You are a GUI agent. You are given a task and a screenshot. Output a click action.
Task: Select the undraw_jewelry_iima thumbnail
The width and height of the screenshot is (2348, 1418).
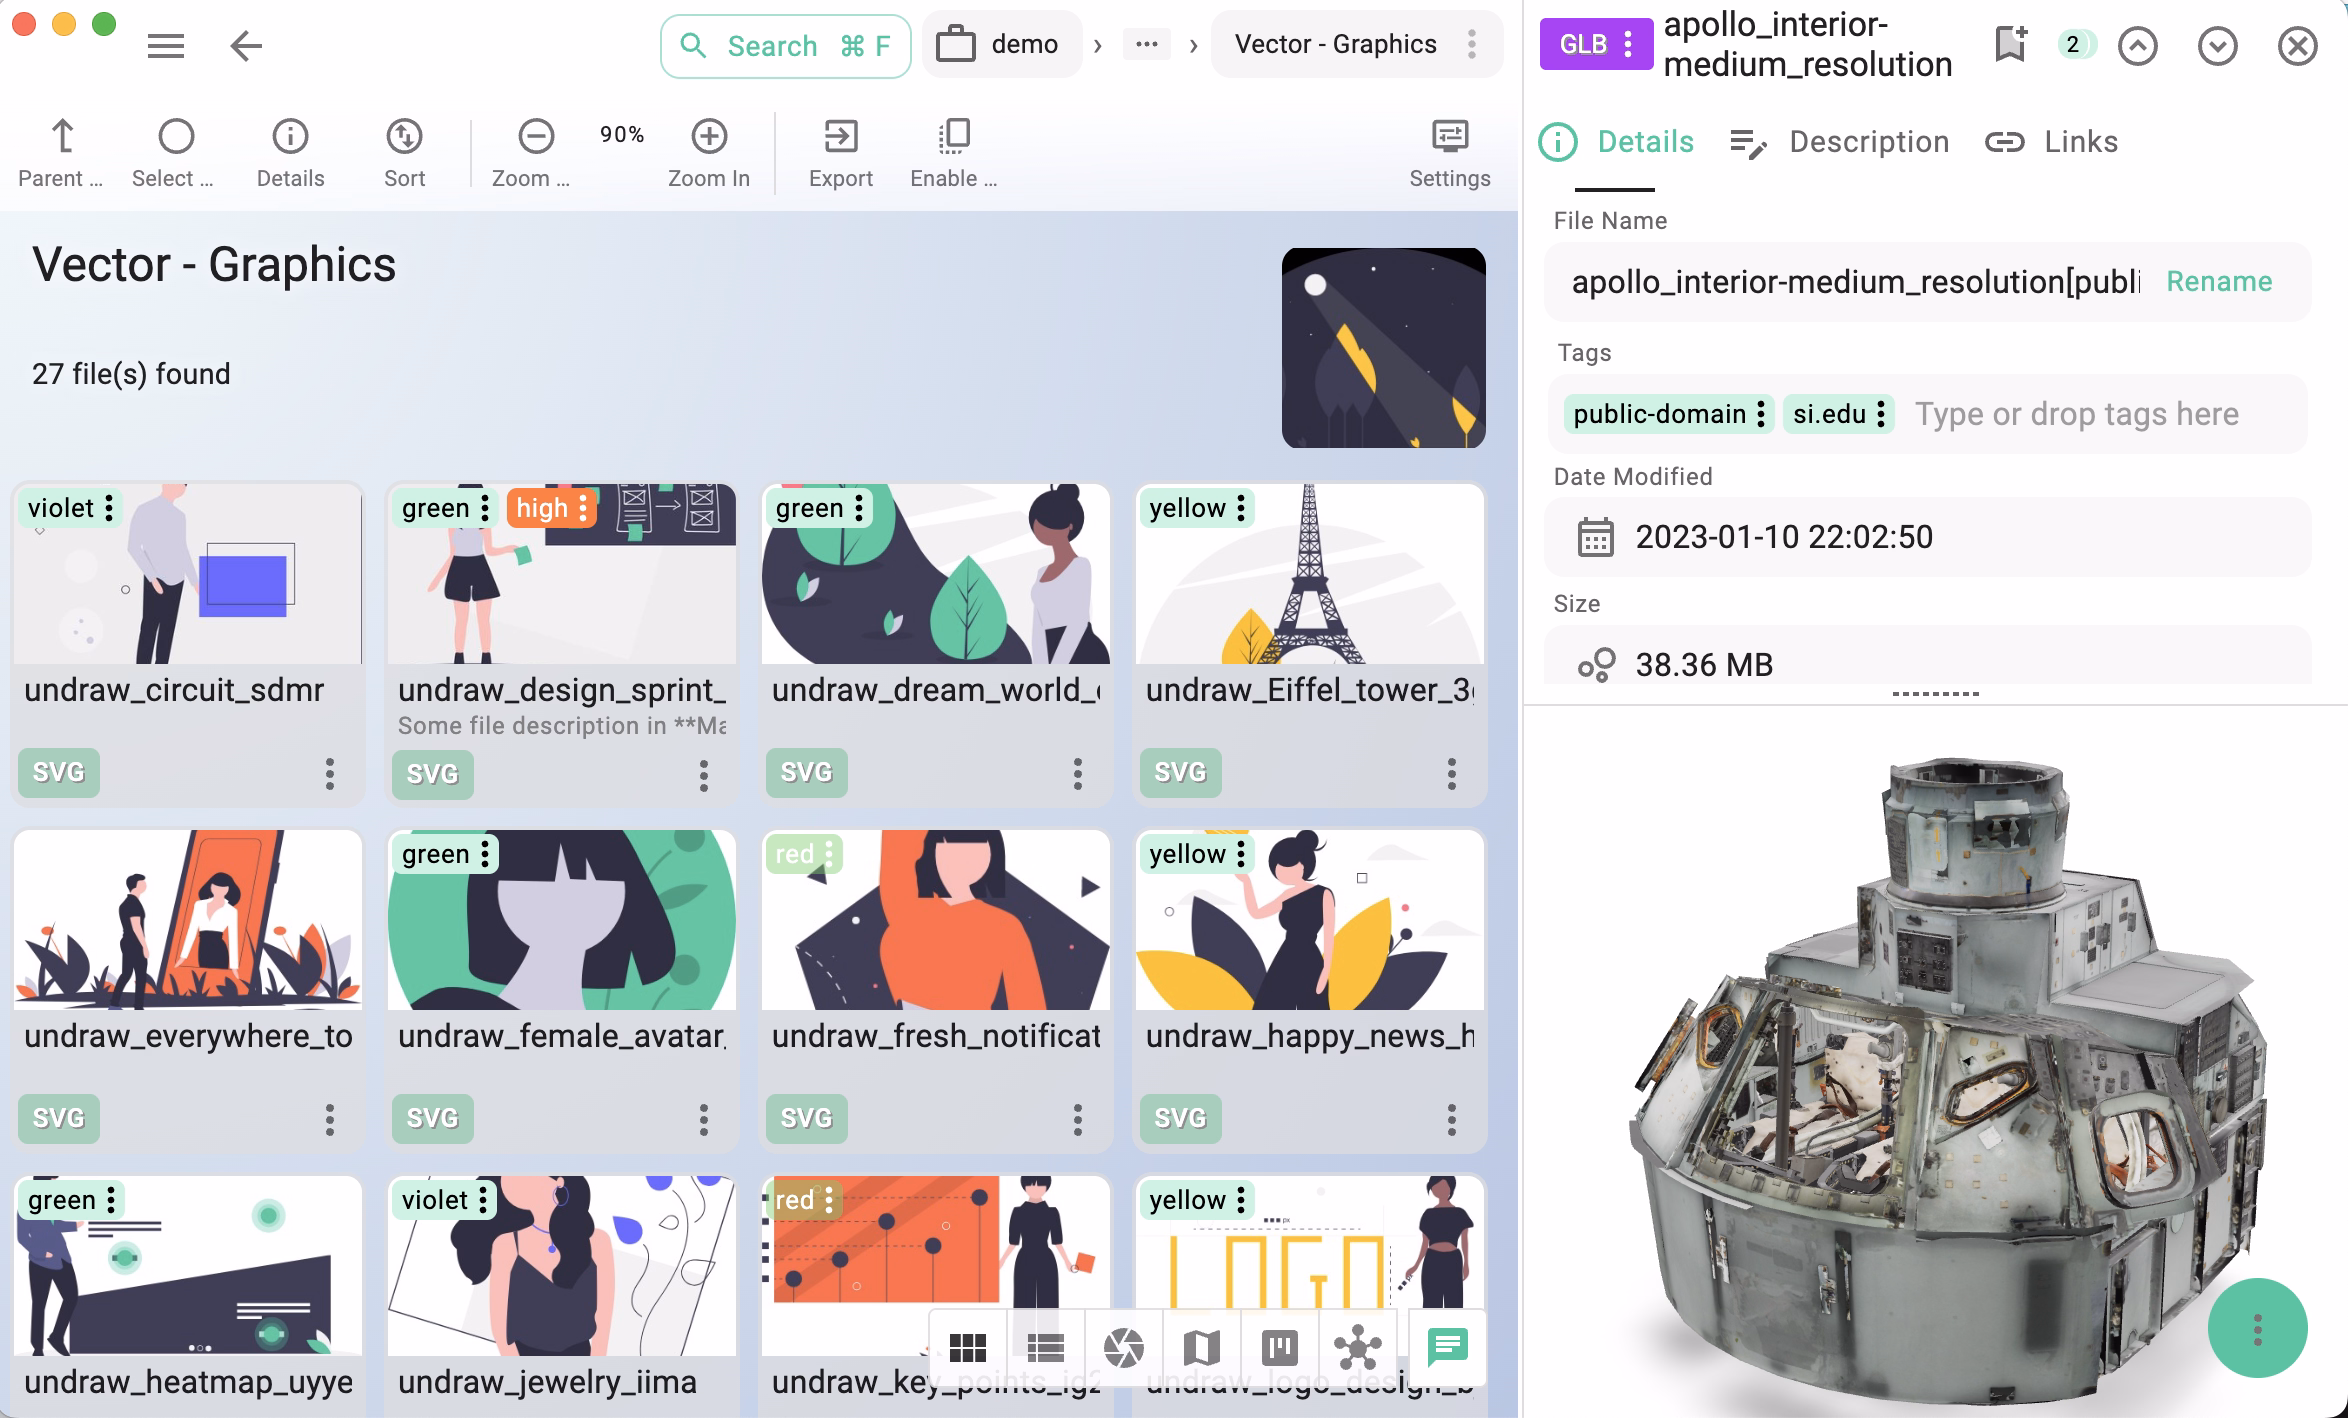562,1265
